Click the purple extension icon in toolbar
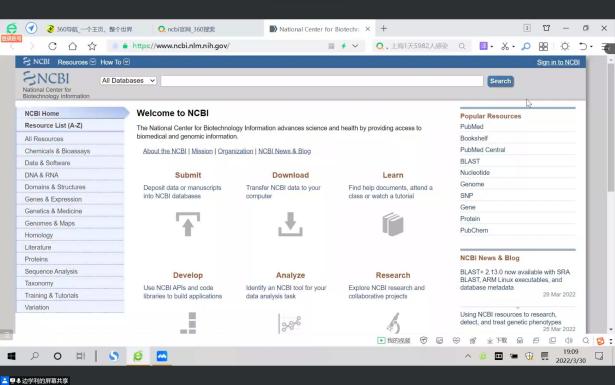615x385 pixels. (484, 46)
